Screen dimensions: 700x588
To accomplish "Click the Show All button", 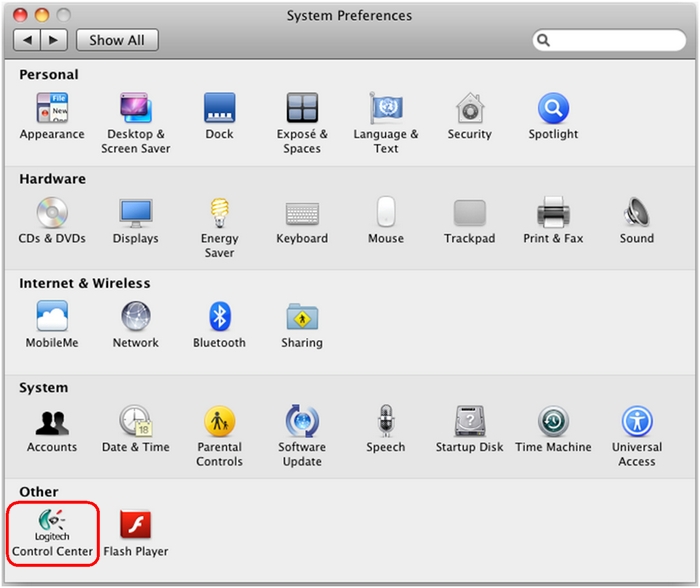I will tap(117, 40).
